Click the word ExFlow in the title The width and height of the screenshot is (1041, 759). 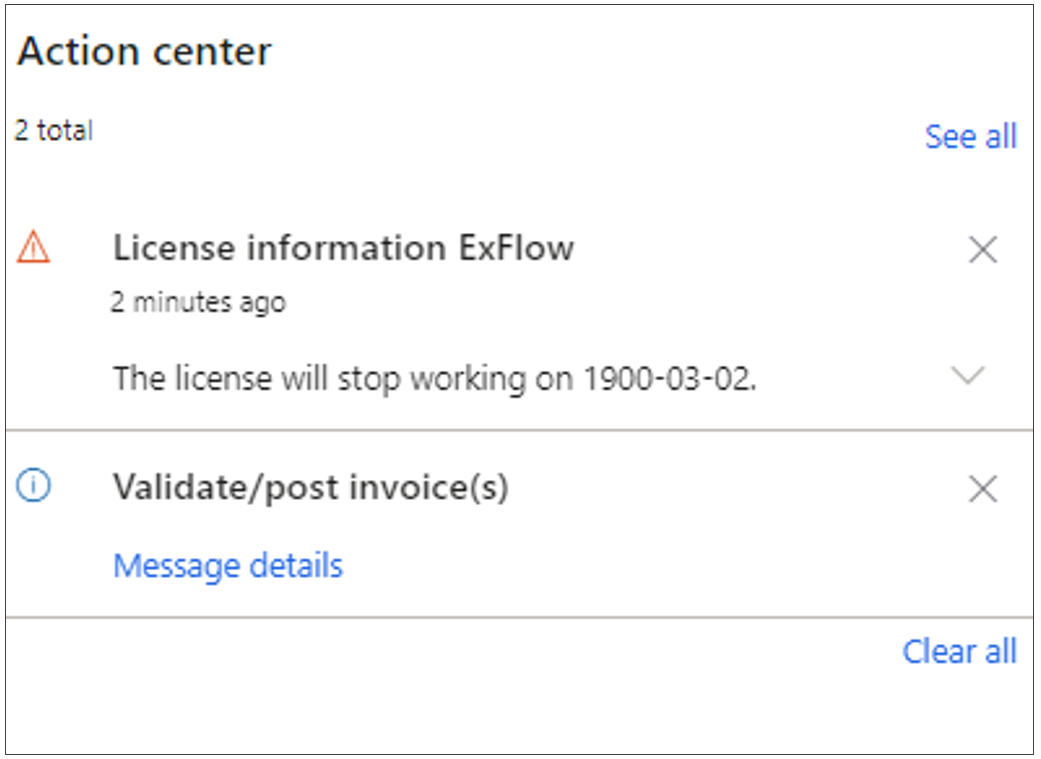[x=515, y=248]
